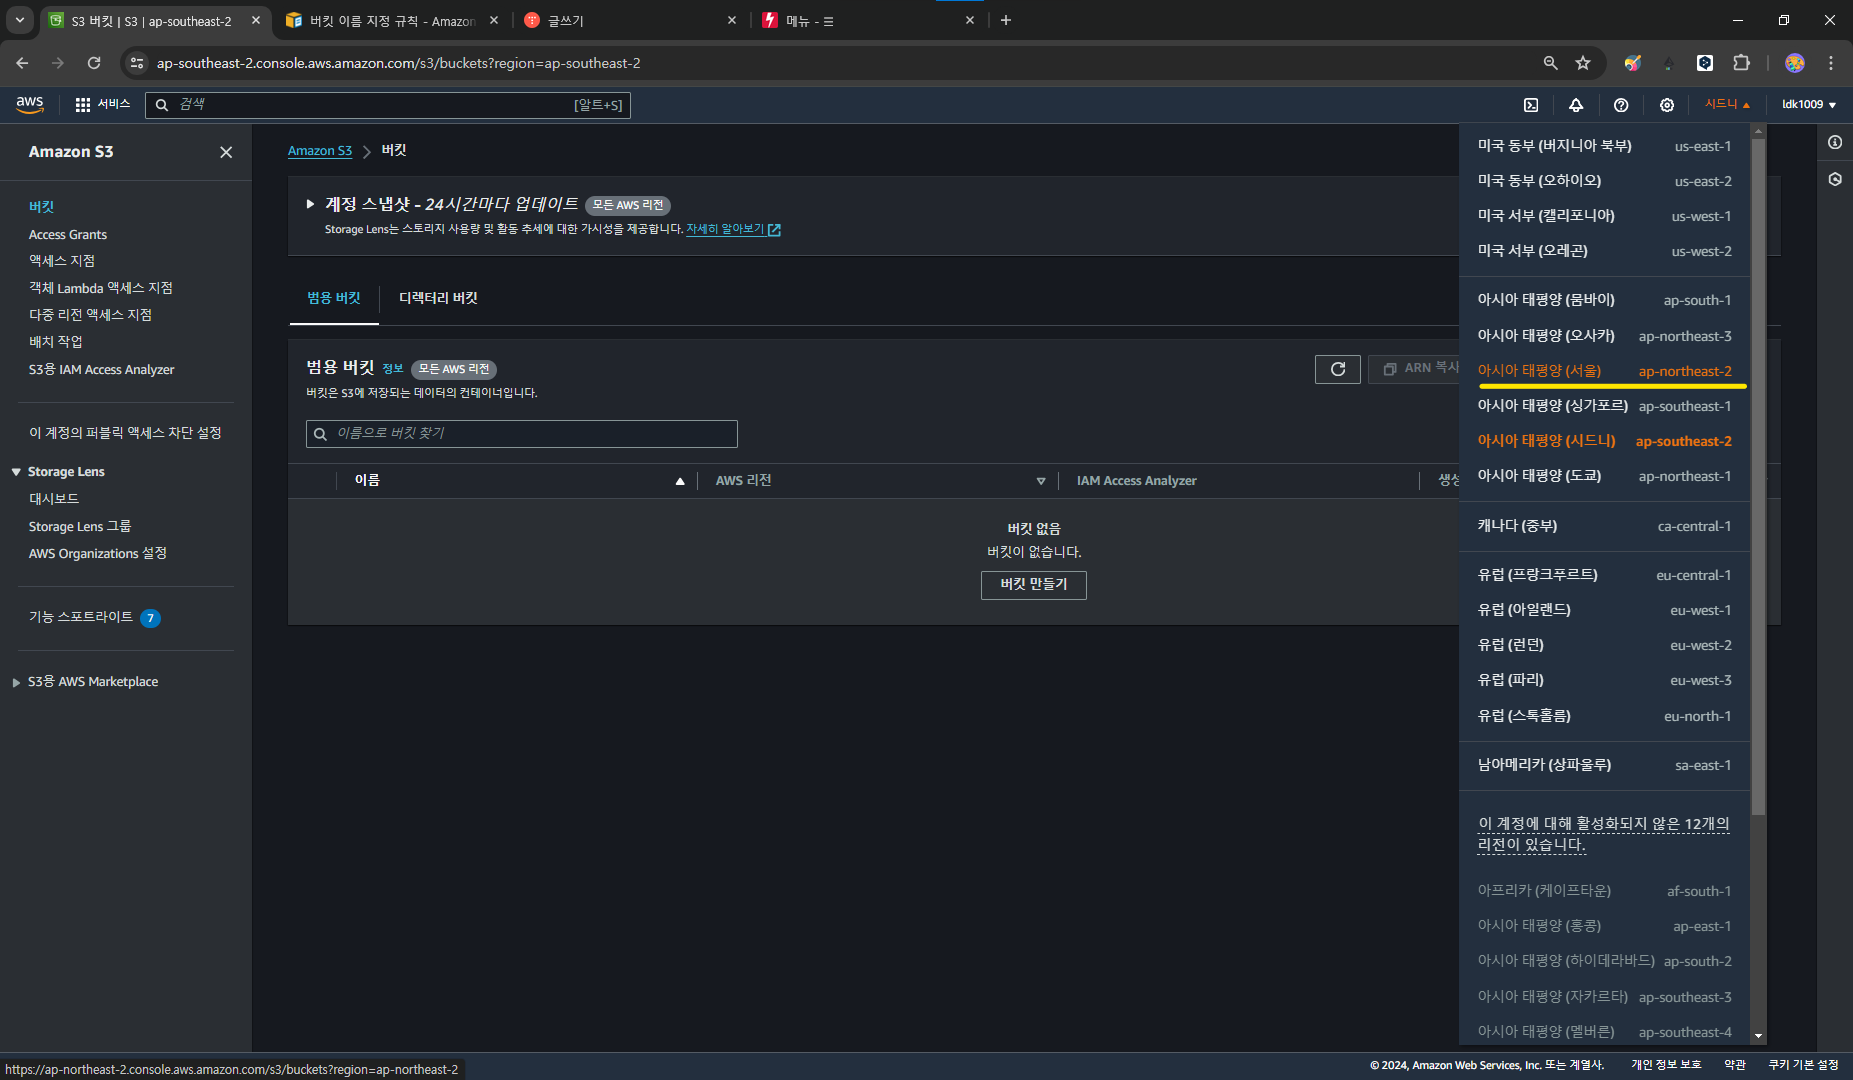Go back in browser history
The width and height of the screenshot is (1853, 1080).
tap(22, 63)
